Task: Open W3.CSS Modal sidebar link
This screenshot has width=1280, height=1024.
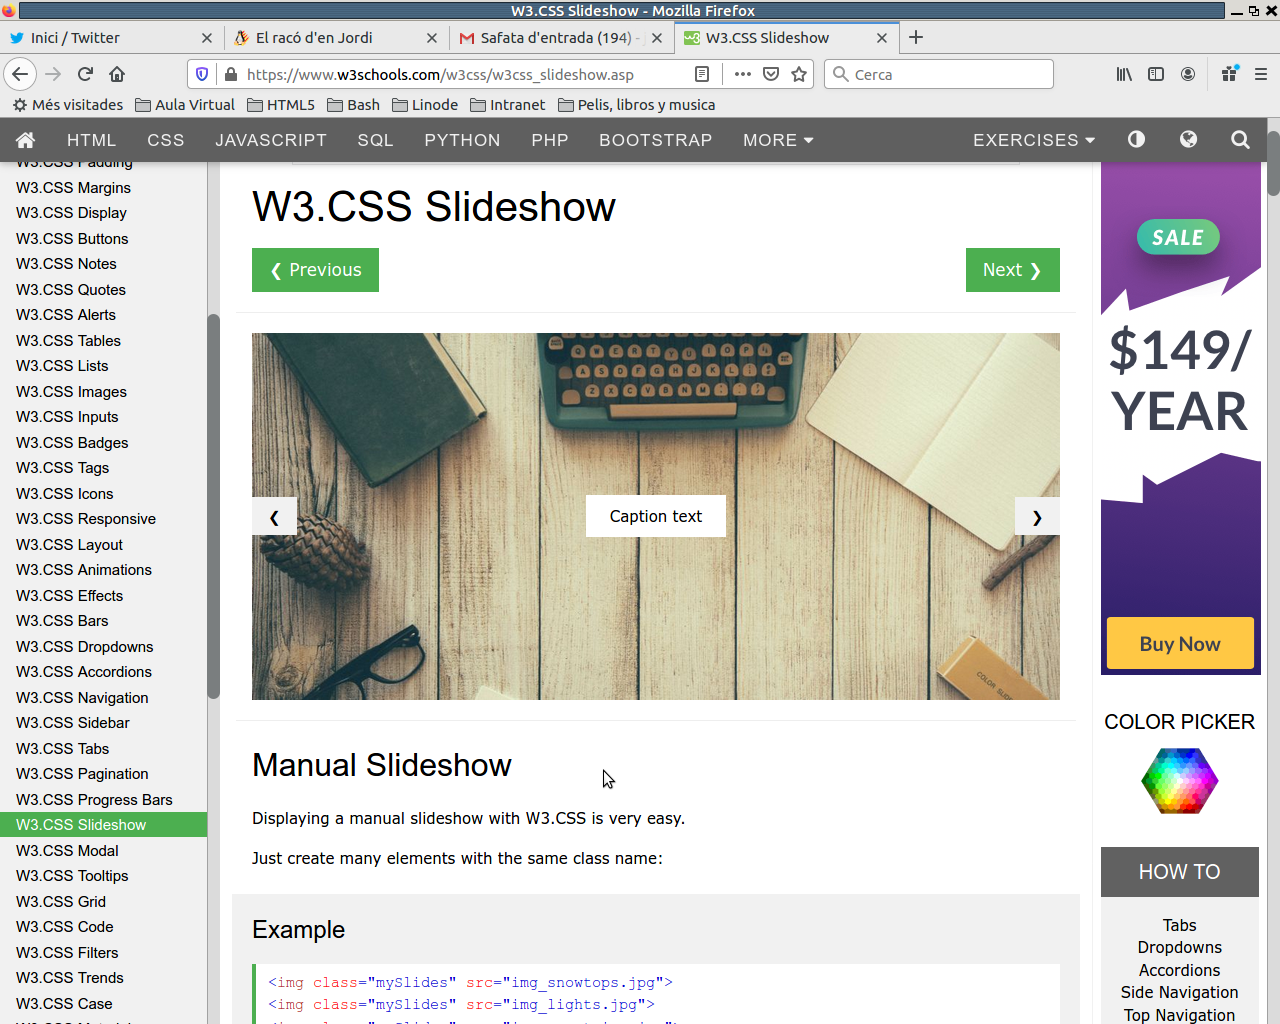Action: (67, 850)
